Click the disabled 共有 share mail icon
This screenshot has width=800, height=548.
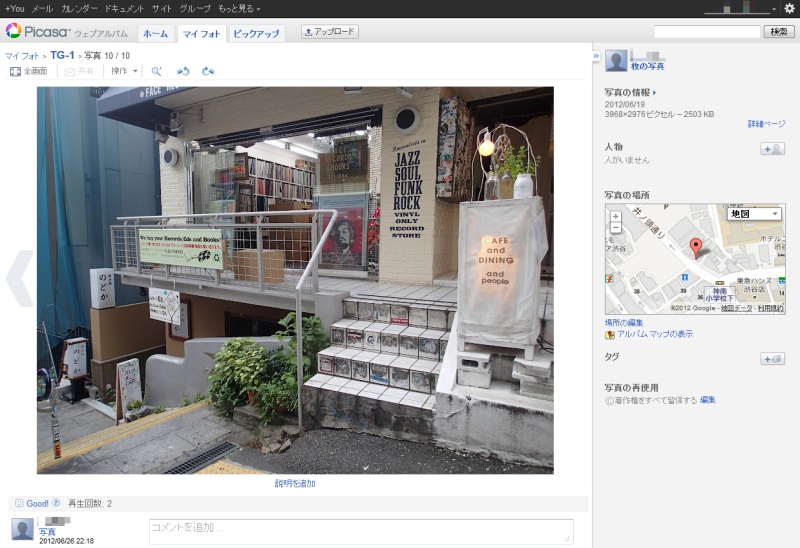tap(69, 72)
